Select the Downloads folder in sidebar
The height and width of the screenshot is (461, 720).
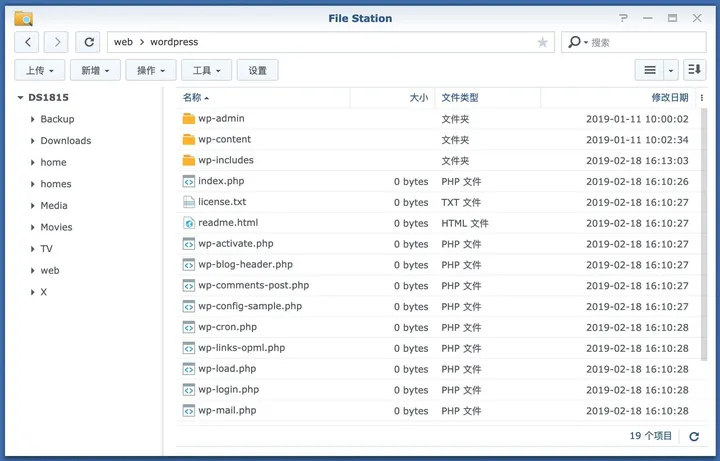[65, 141]
